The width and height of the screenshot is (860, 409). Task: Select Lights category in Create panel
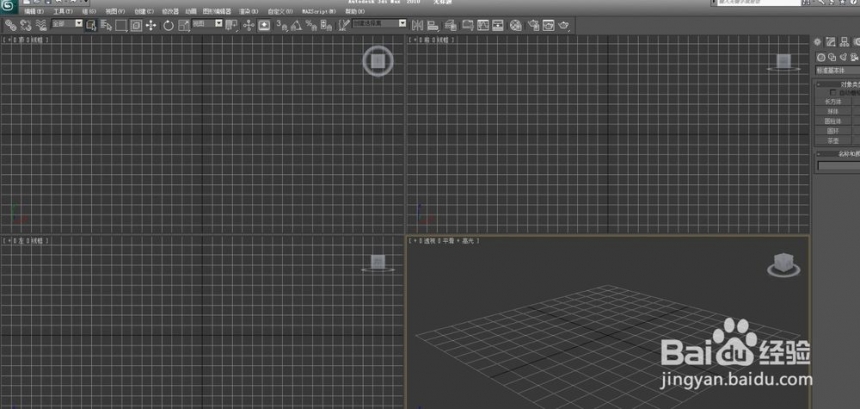pyautogui.click(x=843, y=57)
